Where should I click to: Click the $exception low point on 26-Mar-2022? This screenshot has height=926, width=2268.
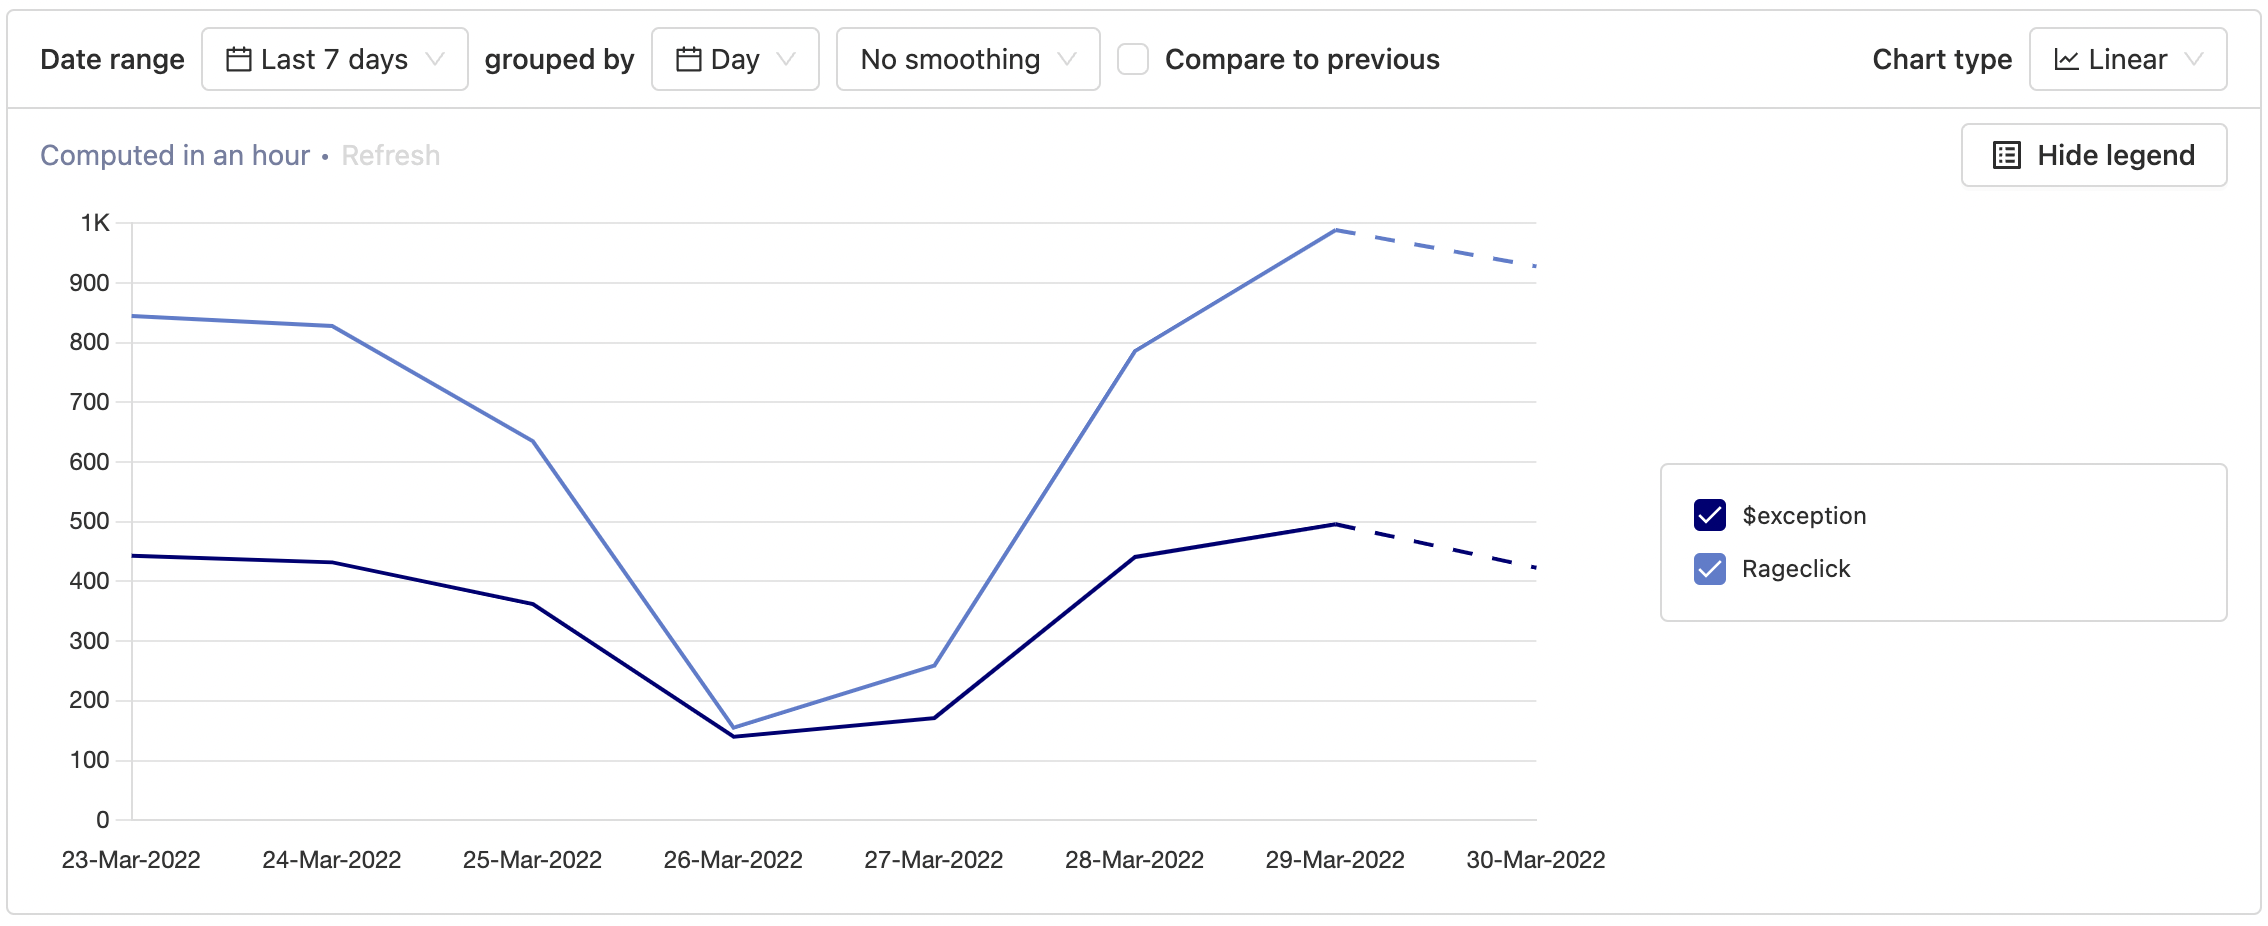pos(734,737)
